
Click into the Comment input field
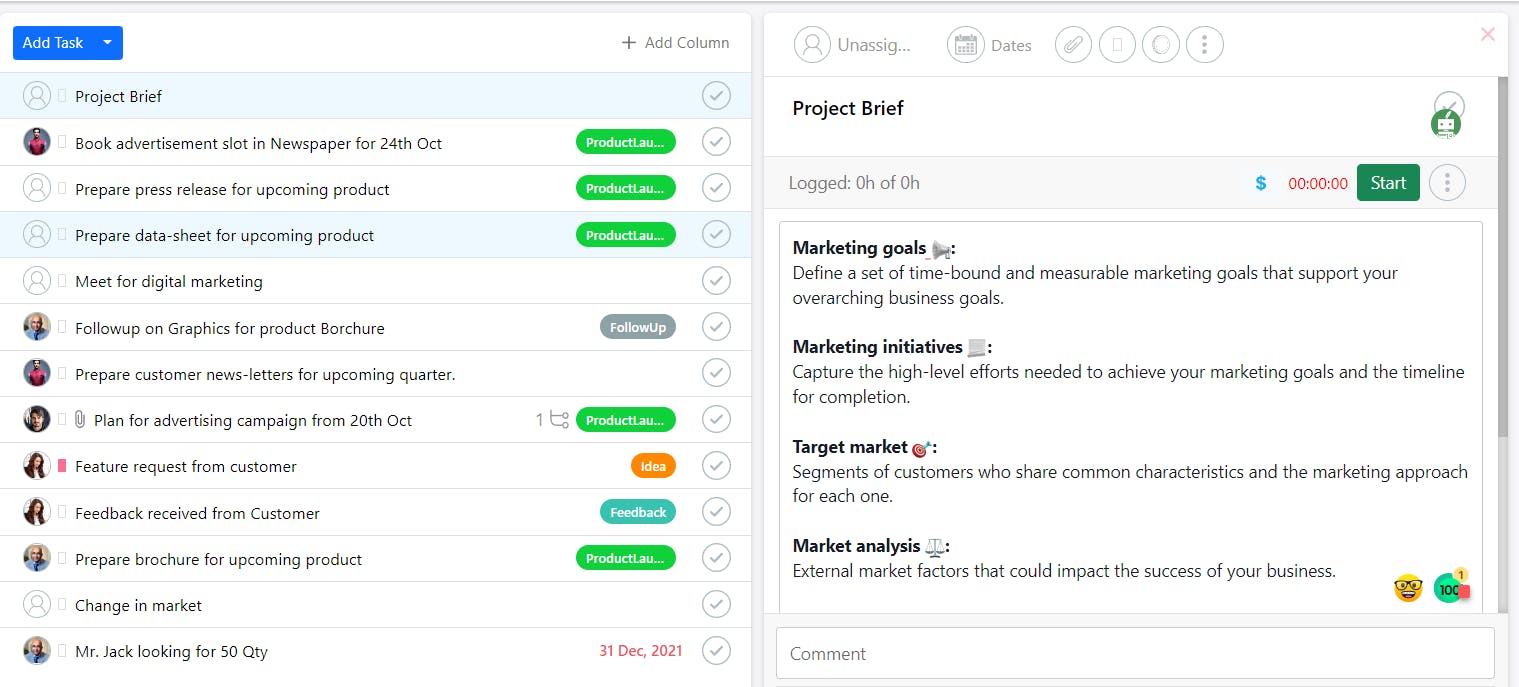pyautogui.click(x=1135, y=654)
